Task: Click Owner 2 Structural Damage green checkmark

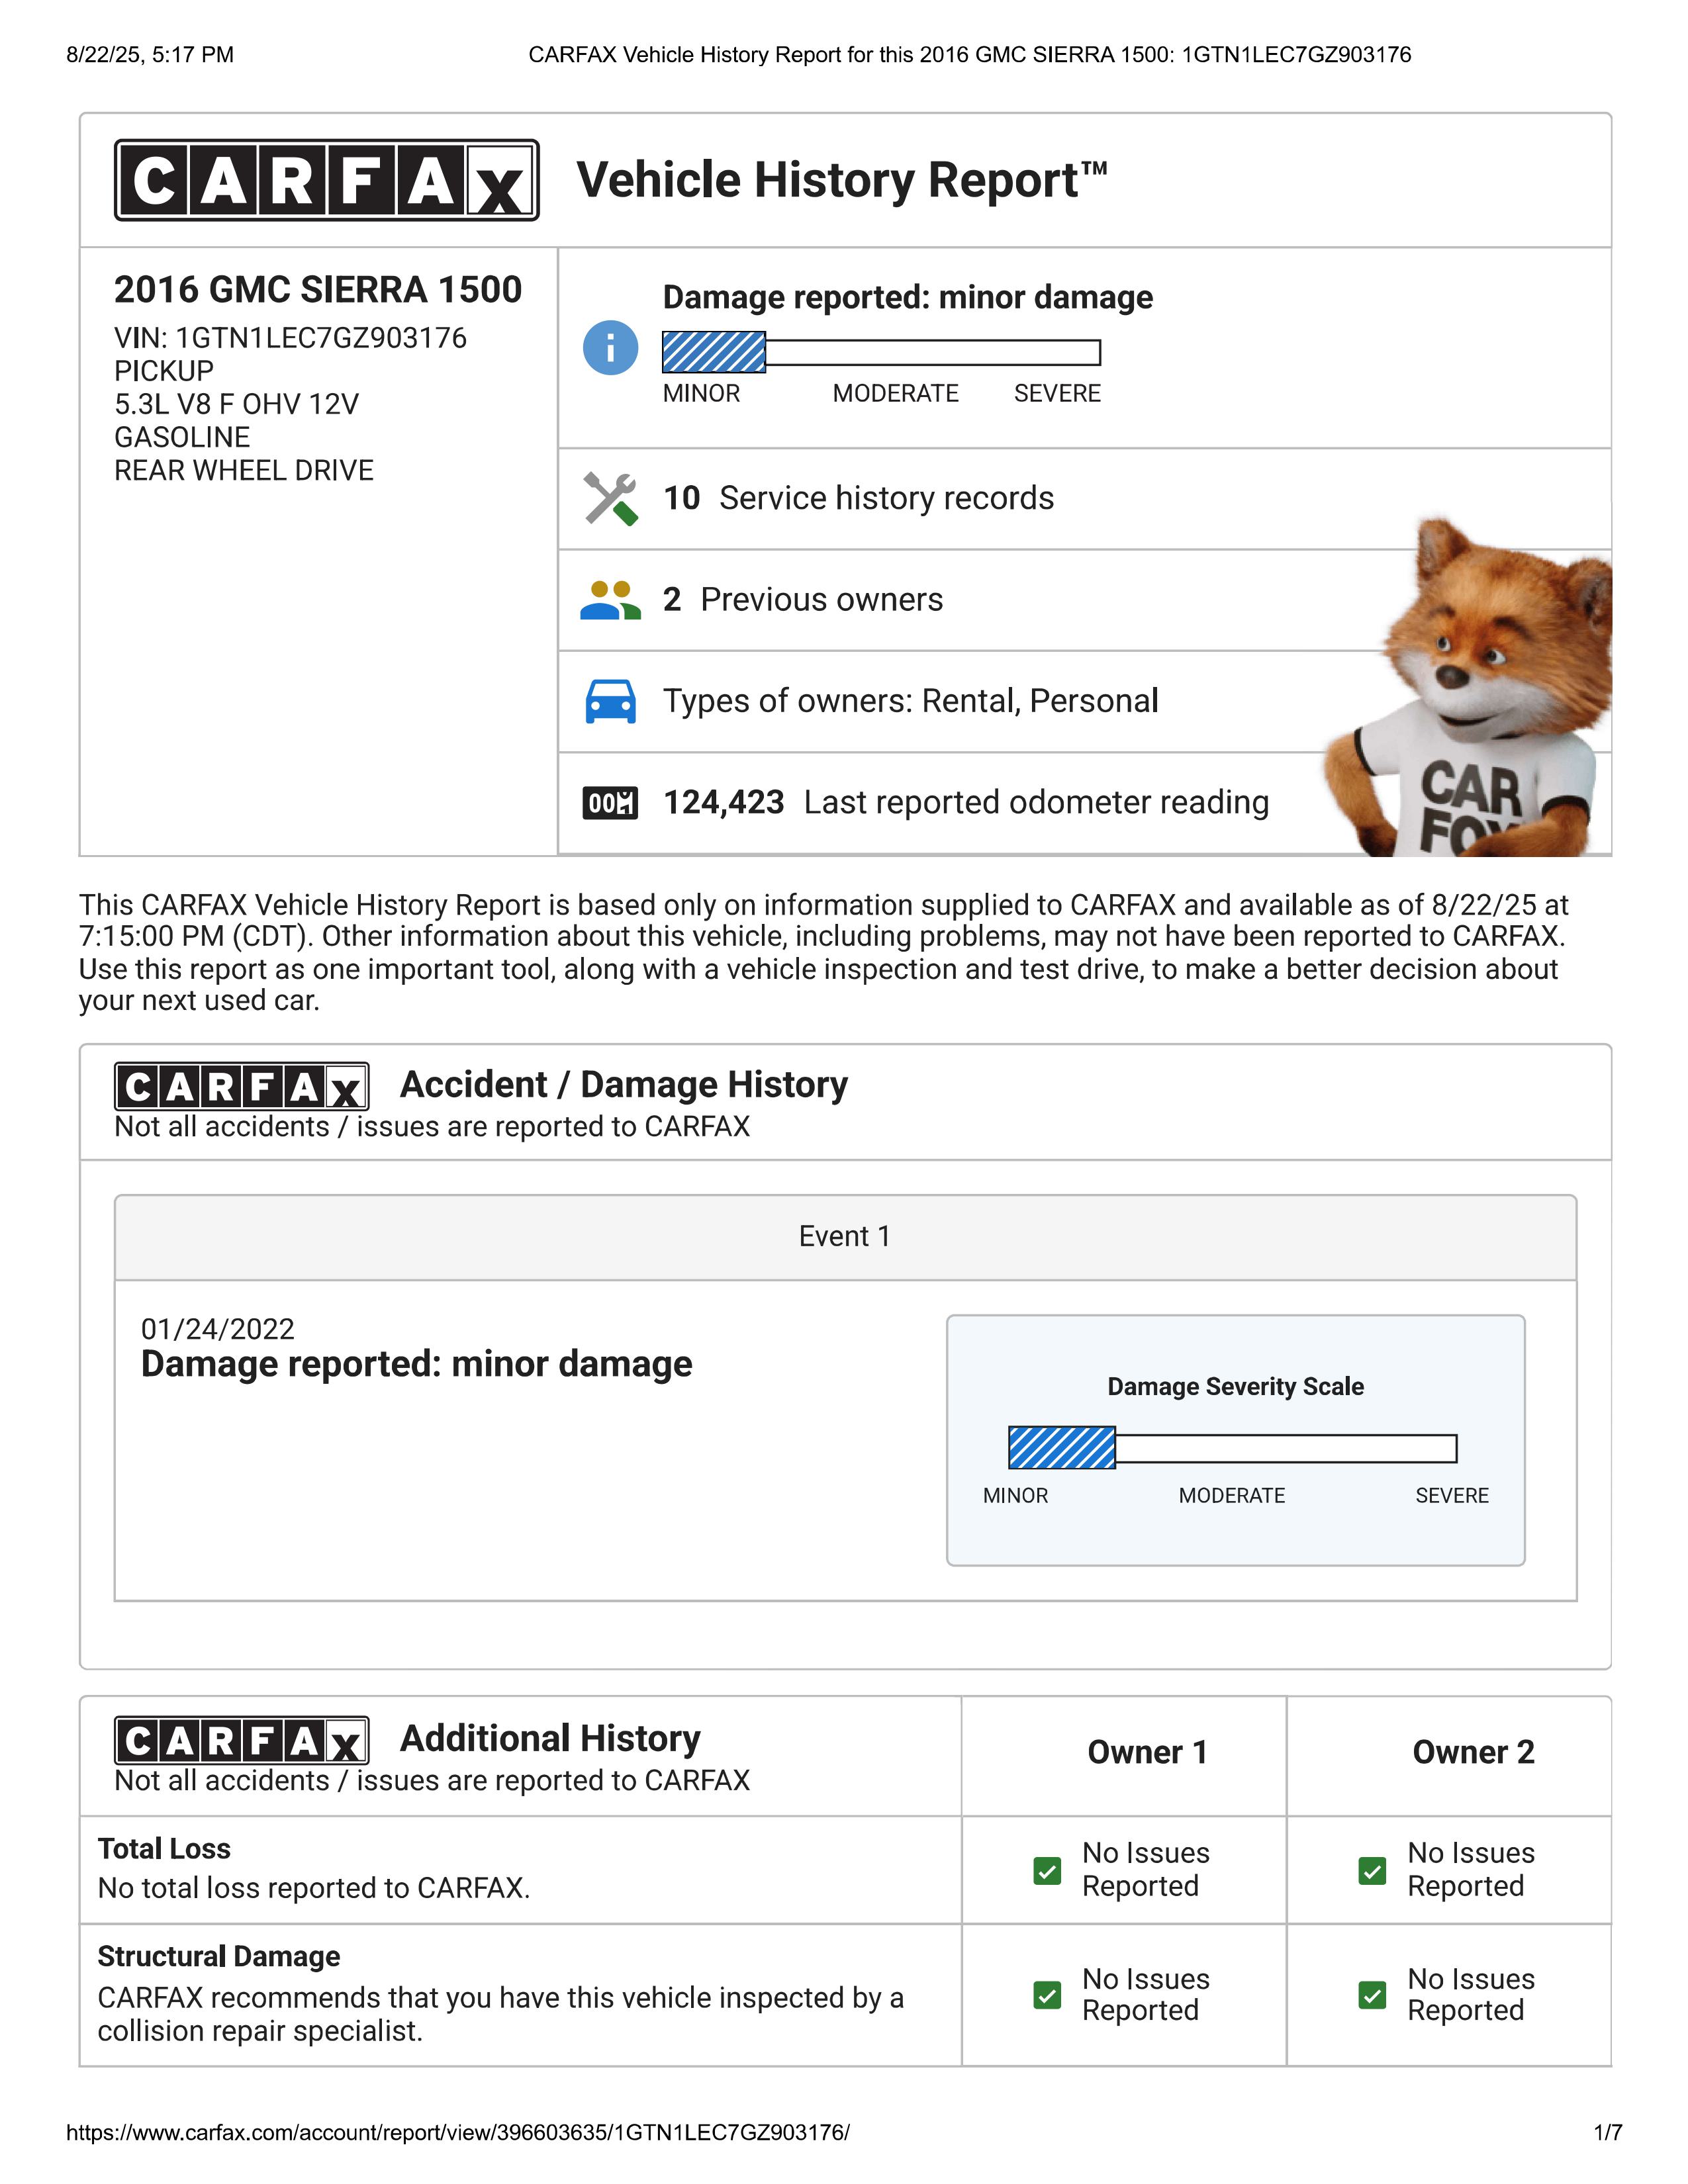Action: pyautogui.click(x=1372, y=1995)
